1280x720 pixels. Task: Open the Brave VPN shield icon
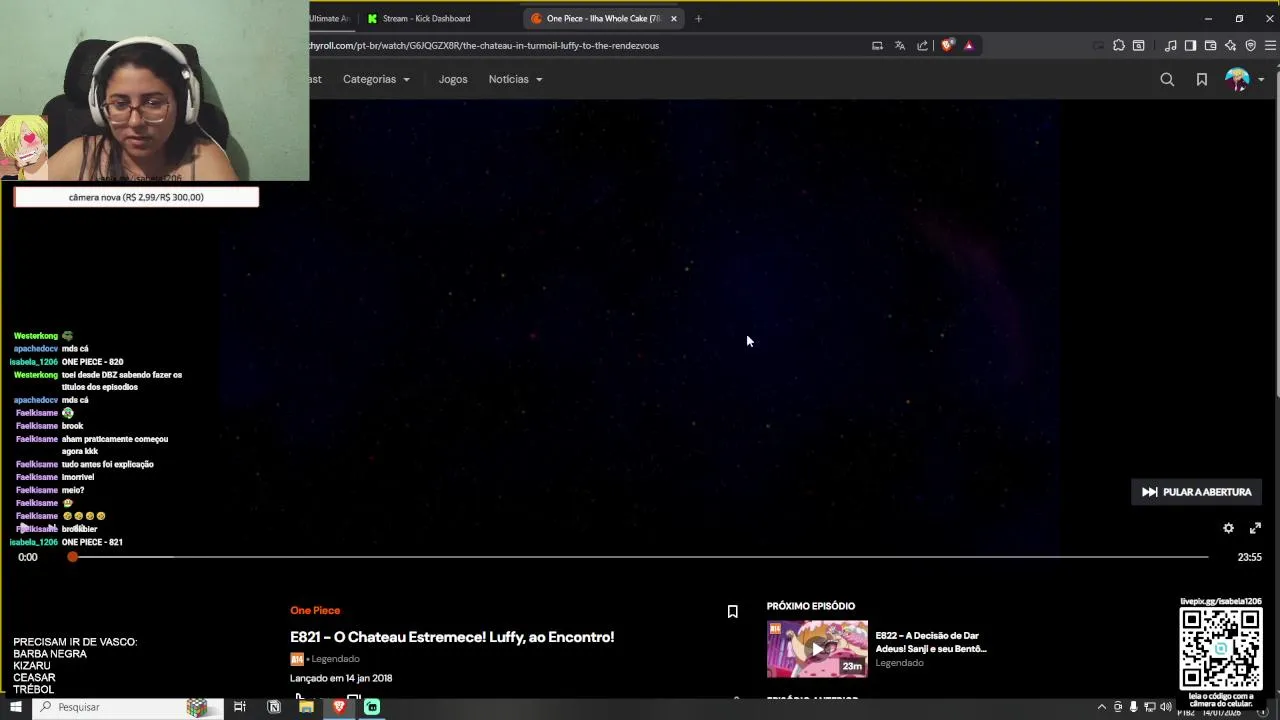(x=1250, y=45)
